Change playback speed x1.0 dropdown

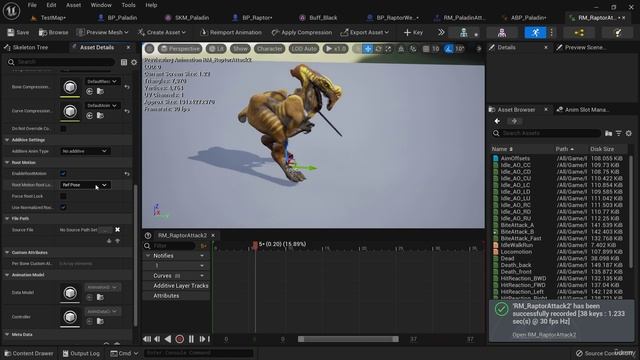(335, 49)
